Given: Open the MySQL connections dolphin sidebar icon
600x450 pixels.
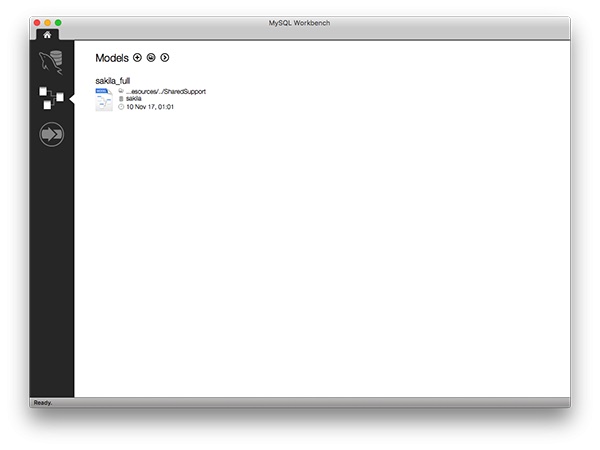Looking at the screenshot, I should pyautogui.click(x=51, y=62).
